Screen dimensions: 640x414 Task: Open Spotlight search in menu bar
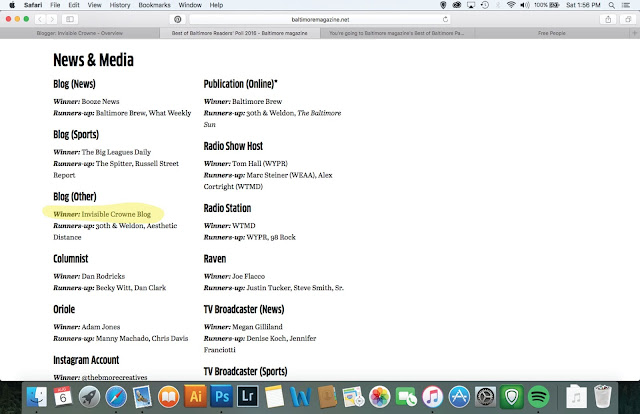611,5
